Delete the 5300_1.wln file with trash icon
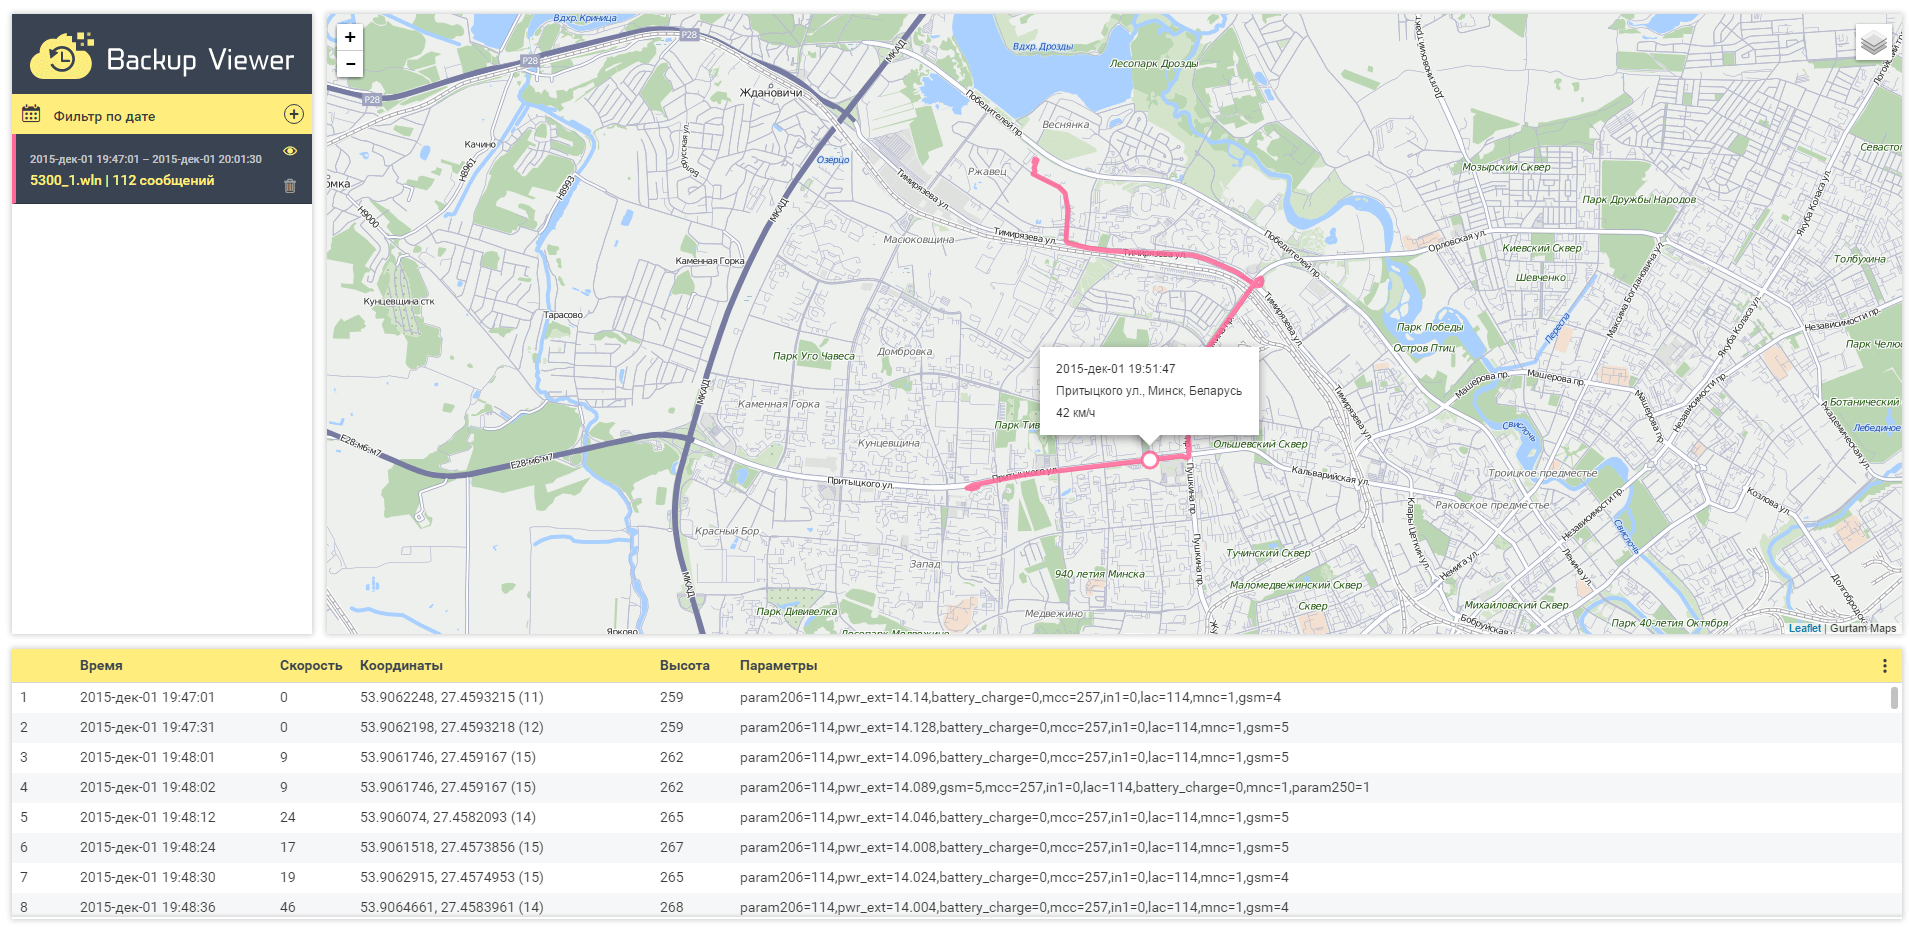 pyautogui.click(x=290, y=186)
